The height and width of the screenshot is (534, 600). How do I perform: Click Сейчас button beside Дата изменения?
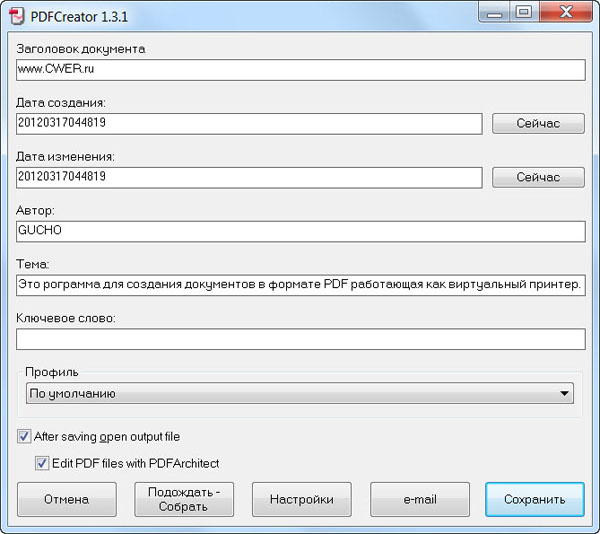pos(538,177)
